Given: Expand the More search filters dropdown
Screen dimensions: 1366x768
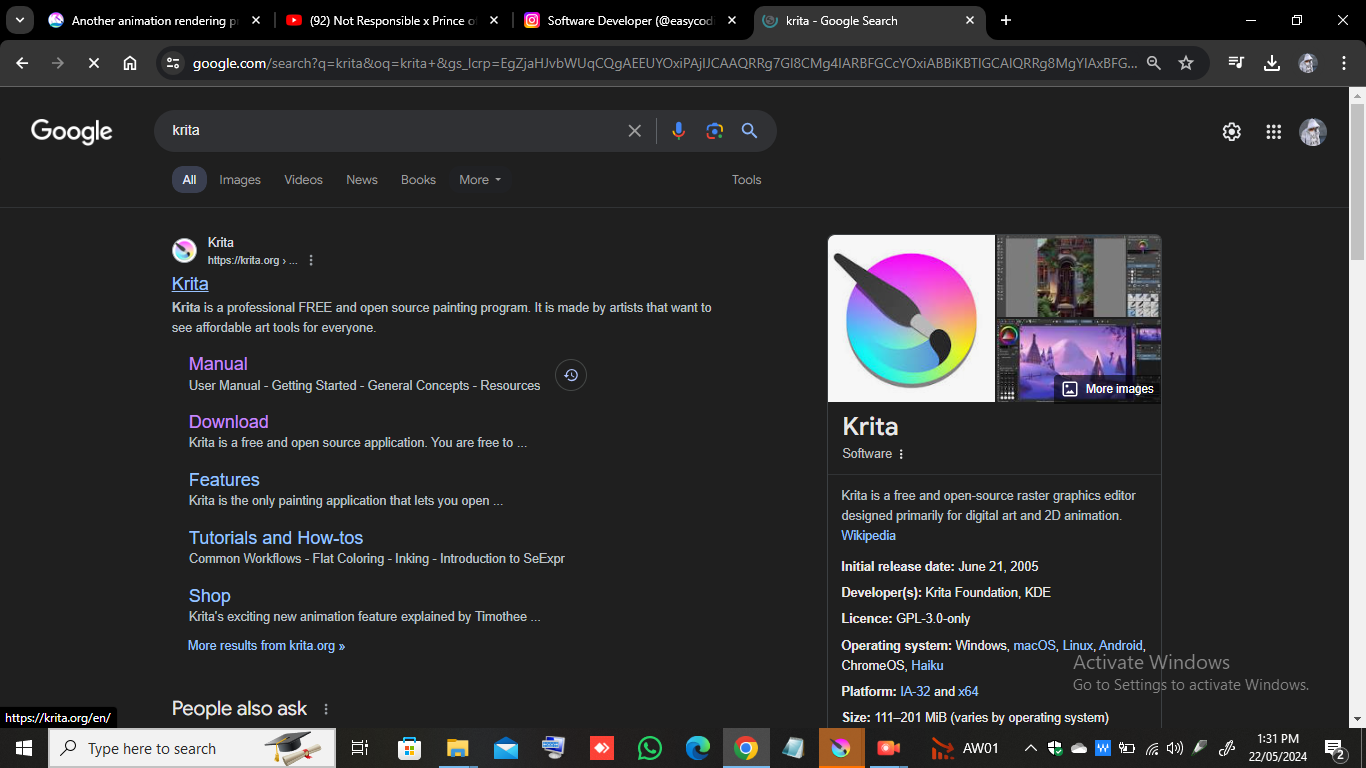Looking at the screenshot, I should tap(480, 180).
